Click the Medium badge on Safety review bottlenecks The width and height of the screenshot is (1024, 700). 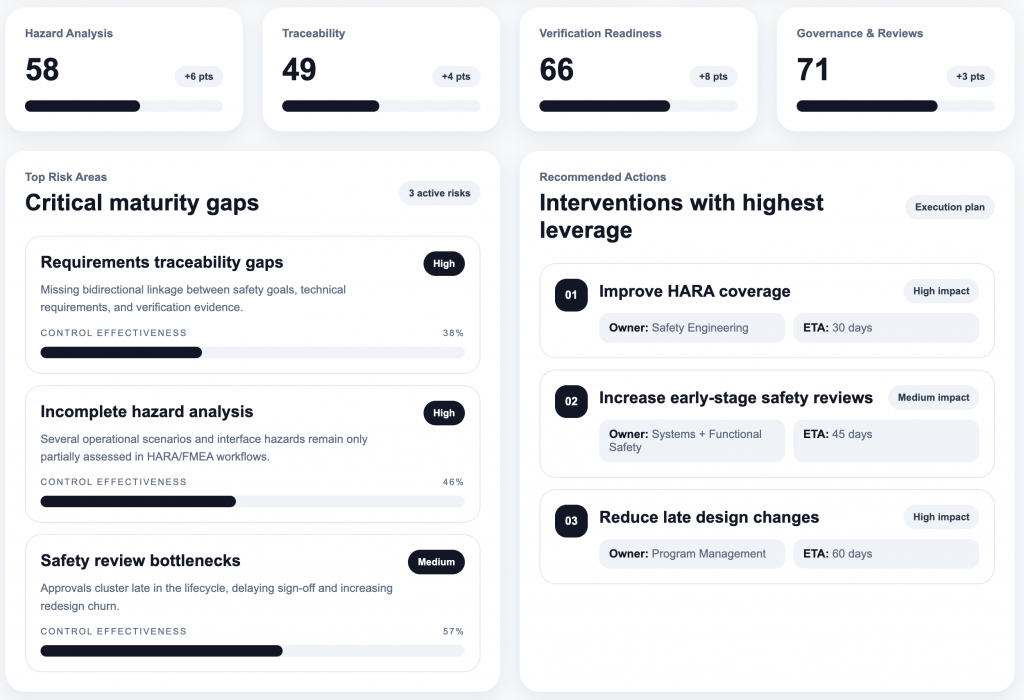point(436,562)
